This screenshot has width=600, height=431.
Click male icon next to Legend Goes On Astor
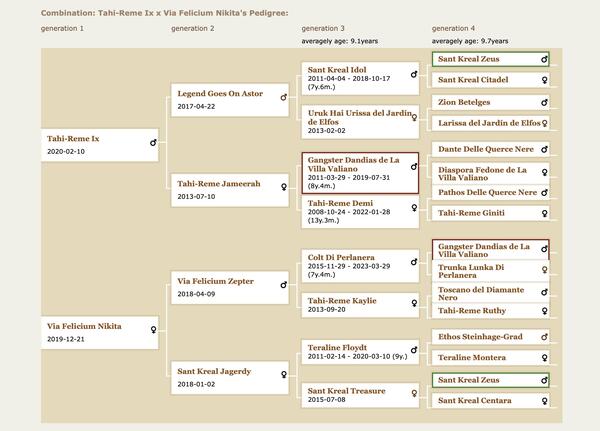point(283,97)
